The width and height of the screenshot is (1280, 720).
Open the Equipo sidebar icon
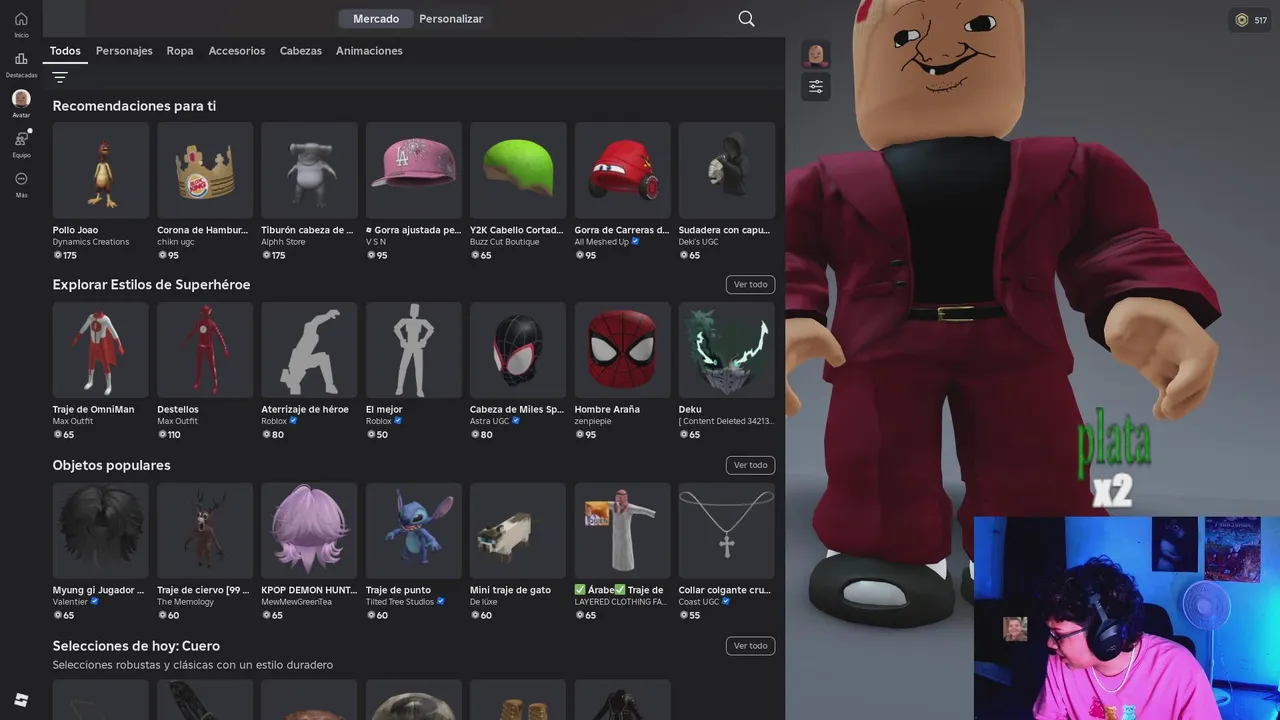coord(21,139)
